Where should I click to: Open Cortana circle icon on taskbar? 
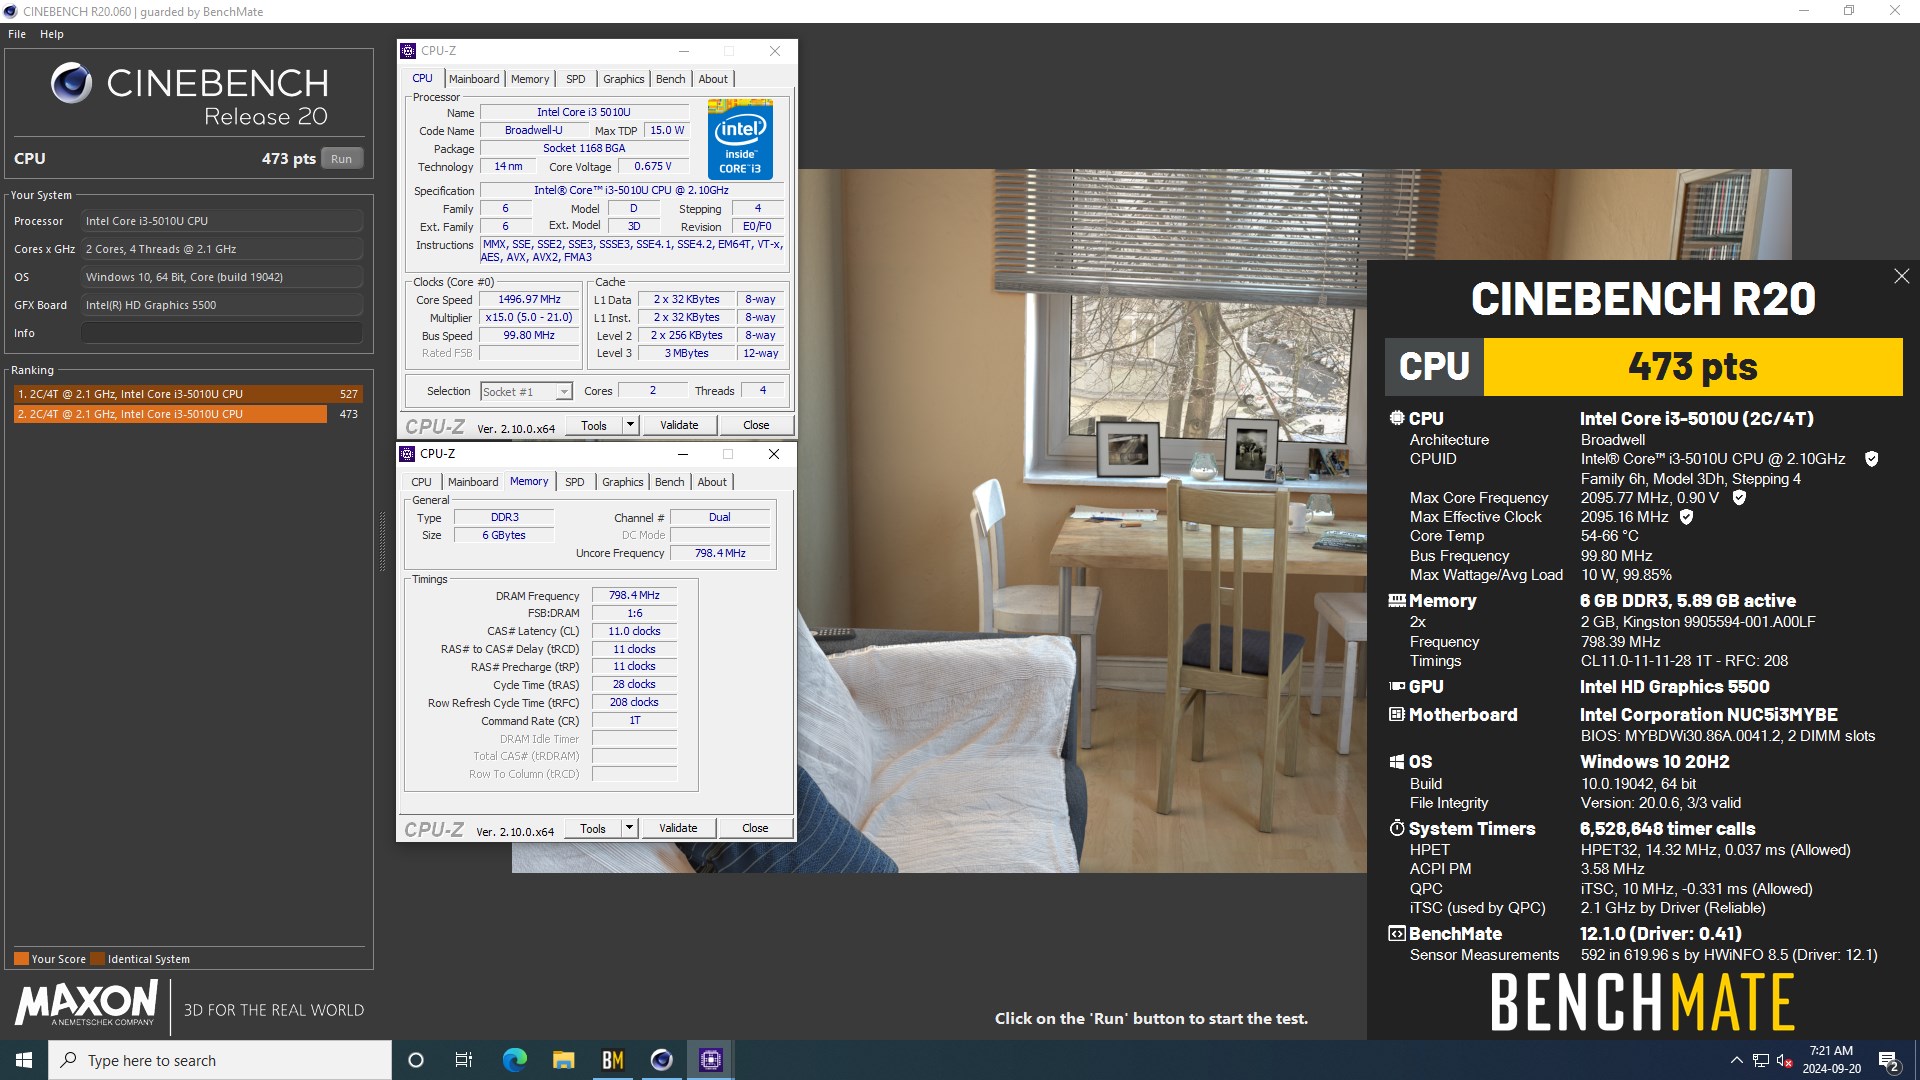click(x=416, y=1060)
